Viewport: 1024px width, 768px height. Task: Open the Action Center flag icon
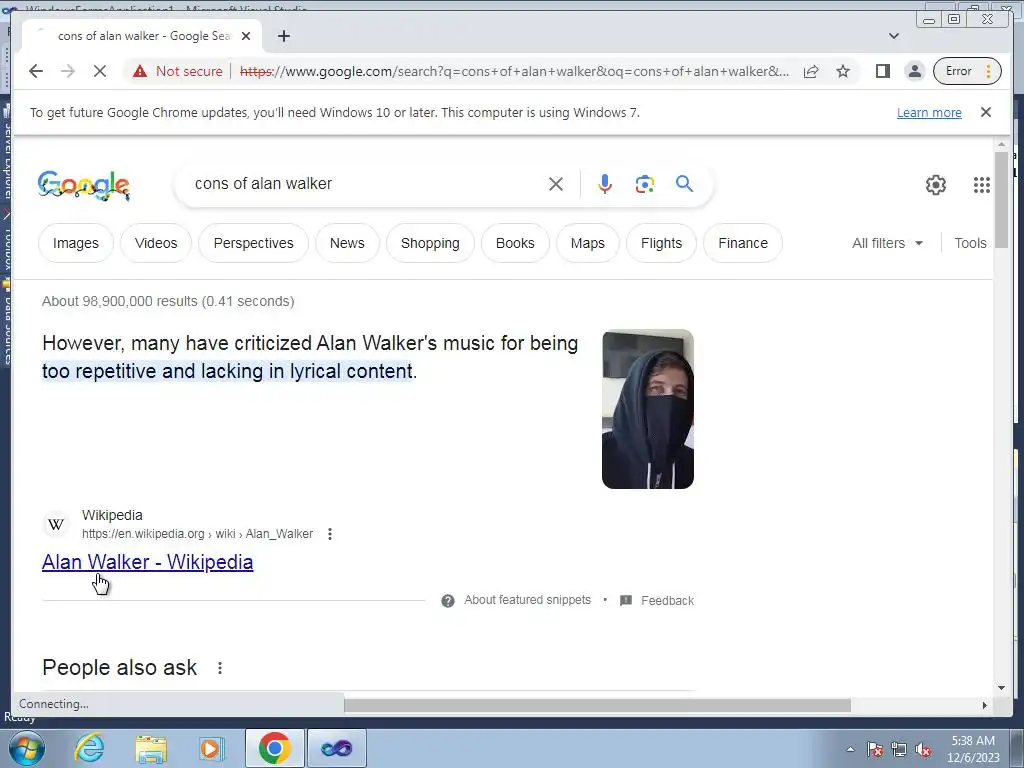point(874,749)
